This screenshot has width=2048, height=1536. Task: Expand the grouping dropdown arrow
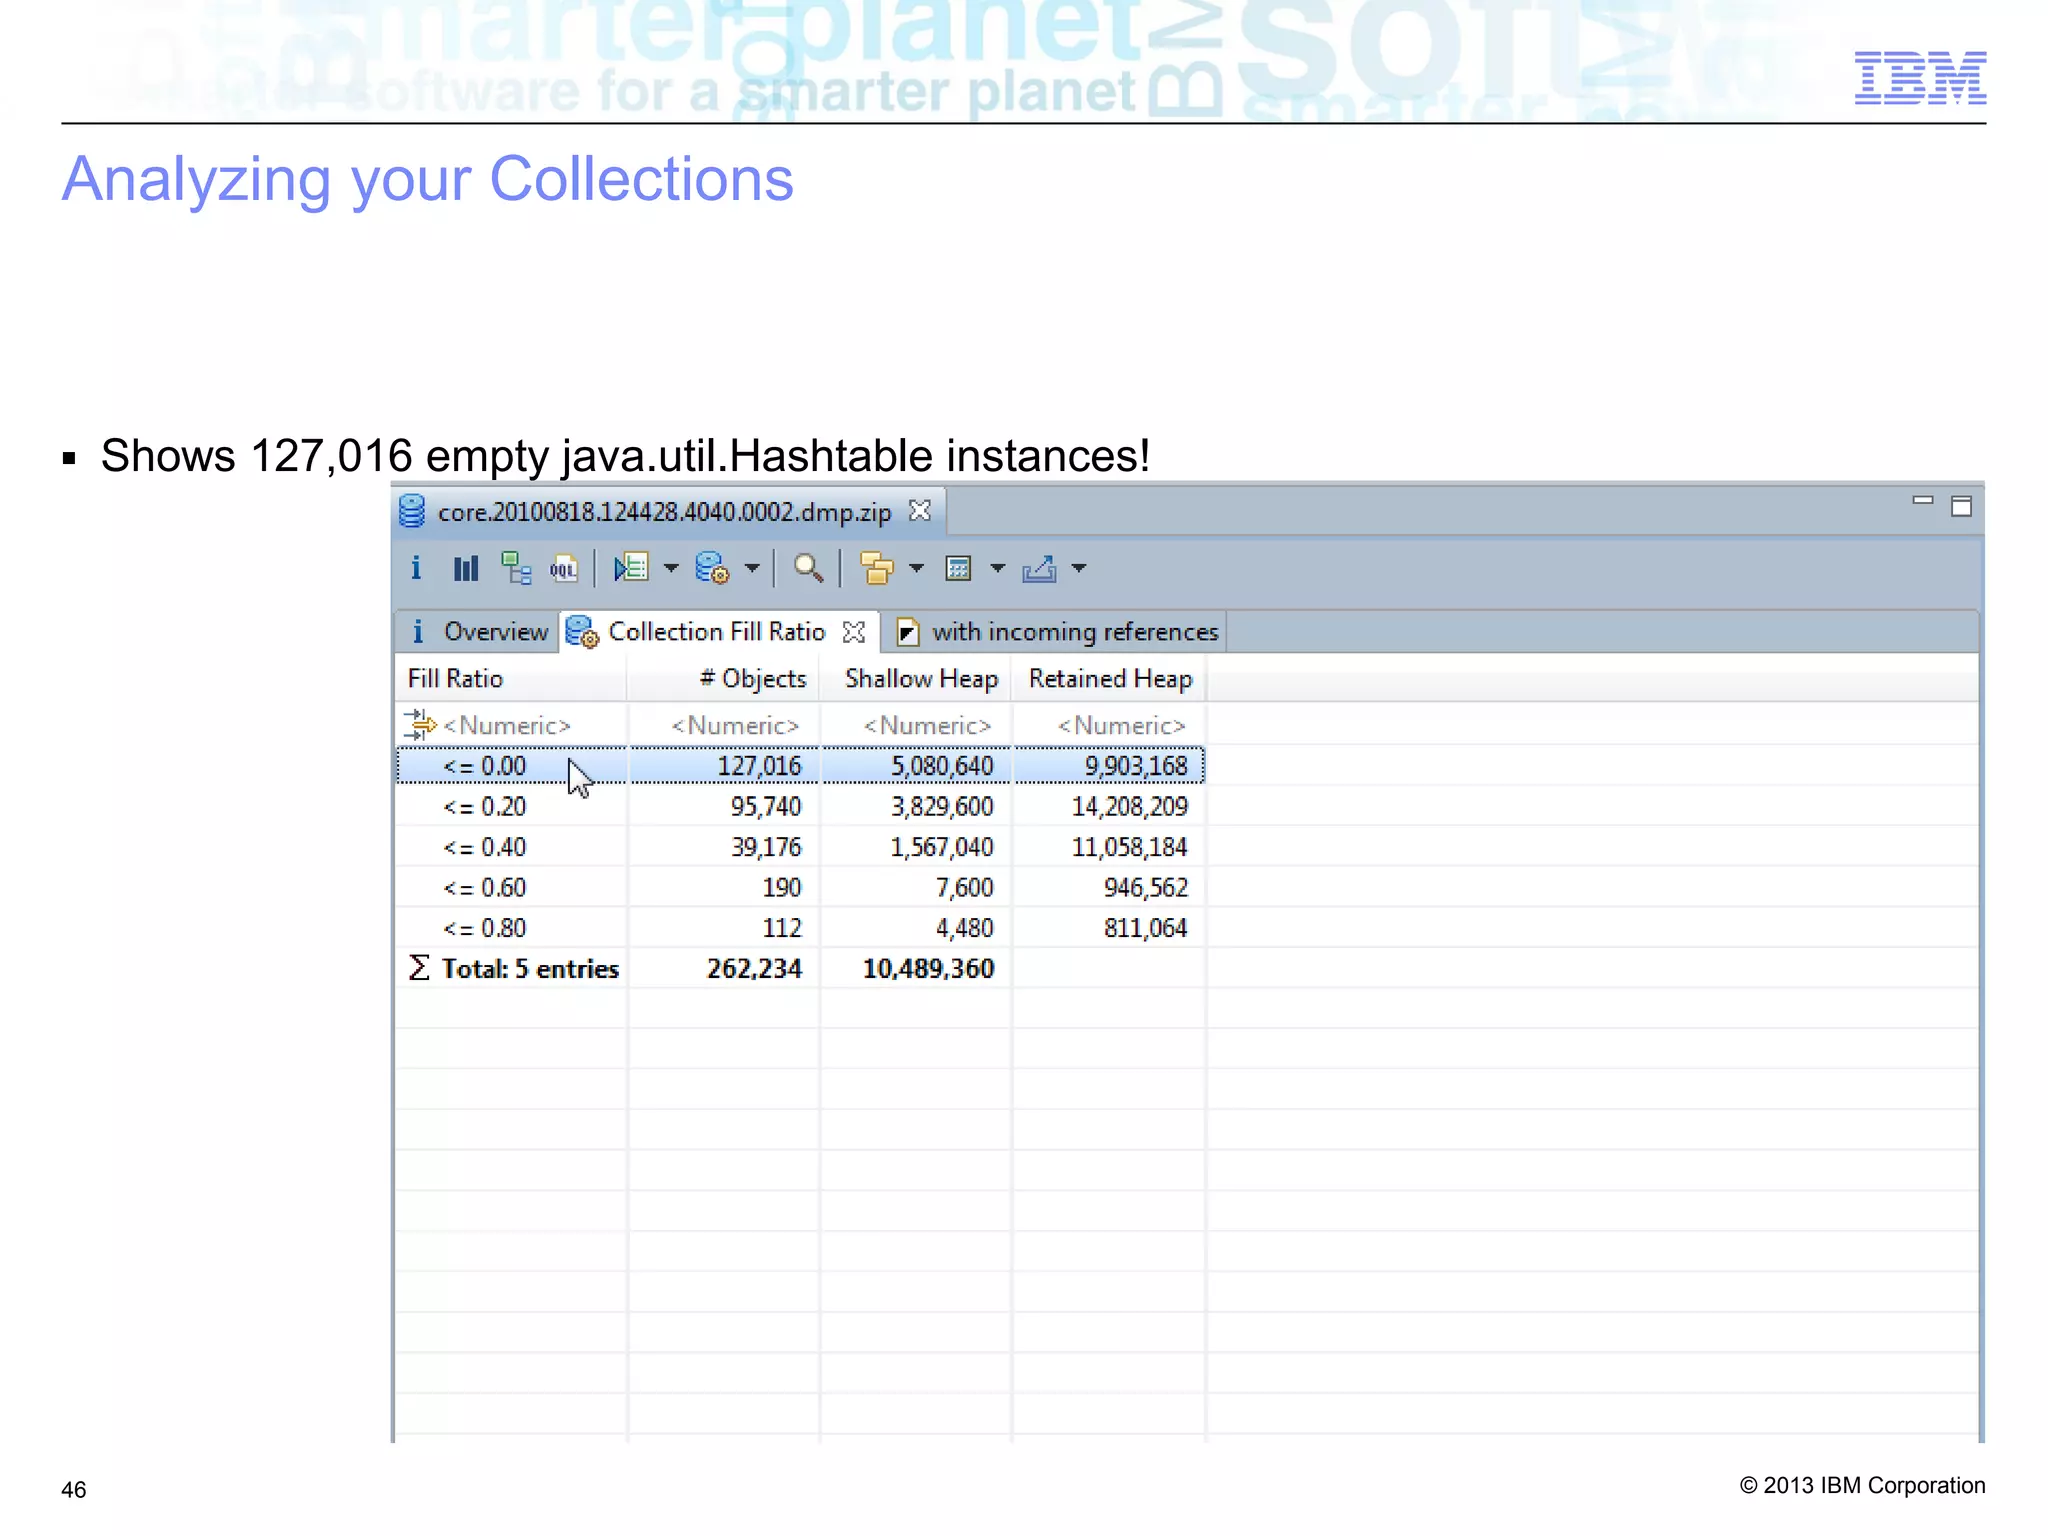tap(916, 569)
